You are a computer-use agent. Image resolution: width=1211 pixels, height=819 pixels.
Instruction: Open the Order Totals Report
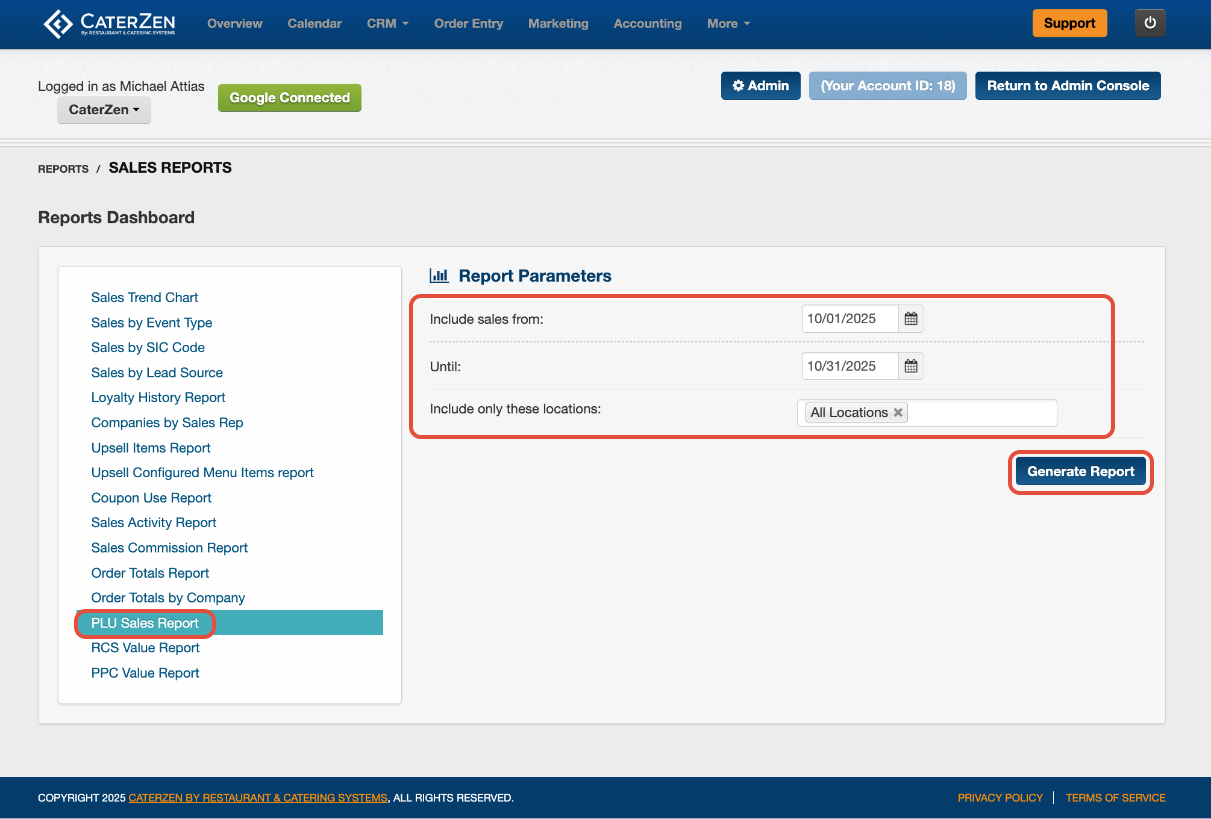point(150,573)
